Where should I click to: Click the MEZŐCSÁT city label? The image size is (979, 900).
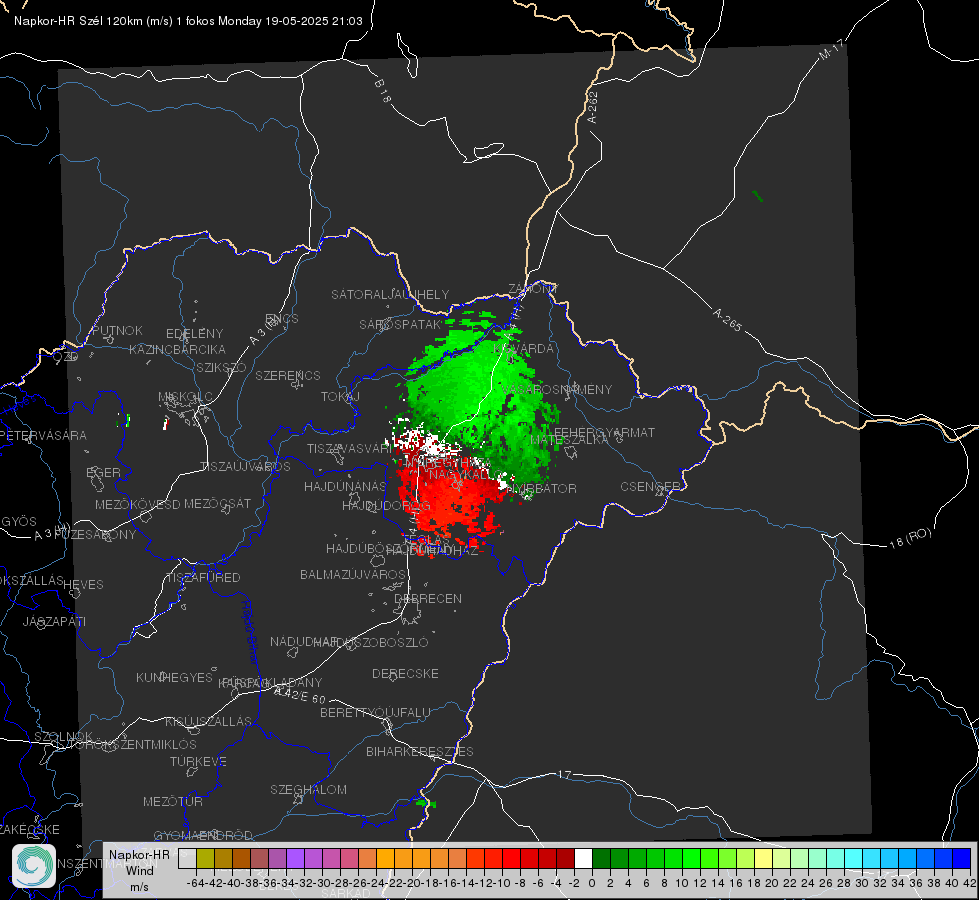pyautogui.click(x=217, y=503)
